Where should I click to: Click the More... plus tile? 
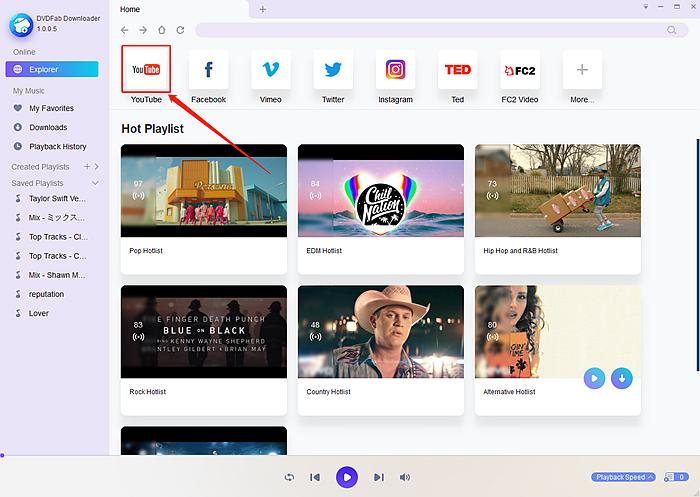[x=582, y=70]
